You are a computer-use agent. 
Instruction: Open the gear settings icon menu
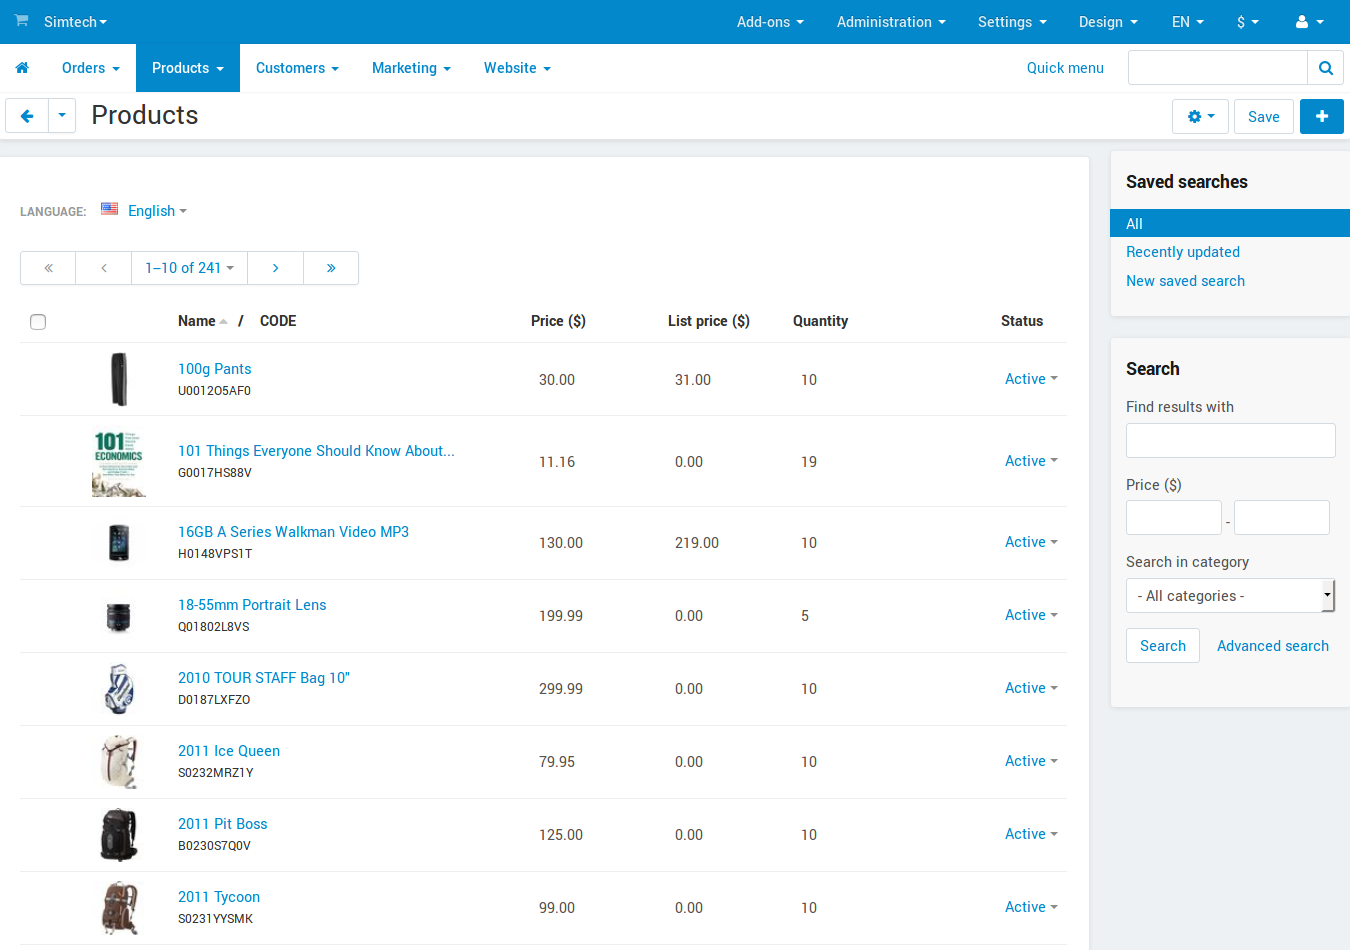[x=1200, y=117]
